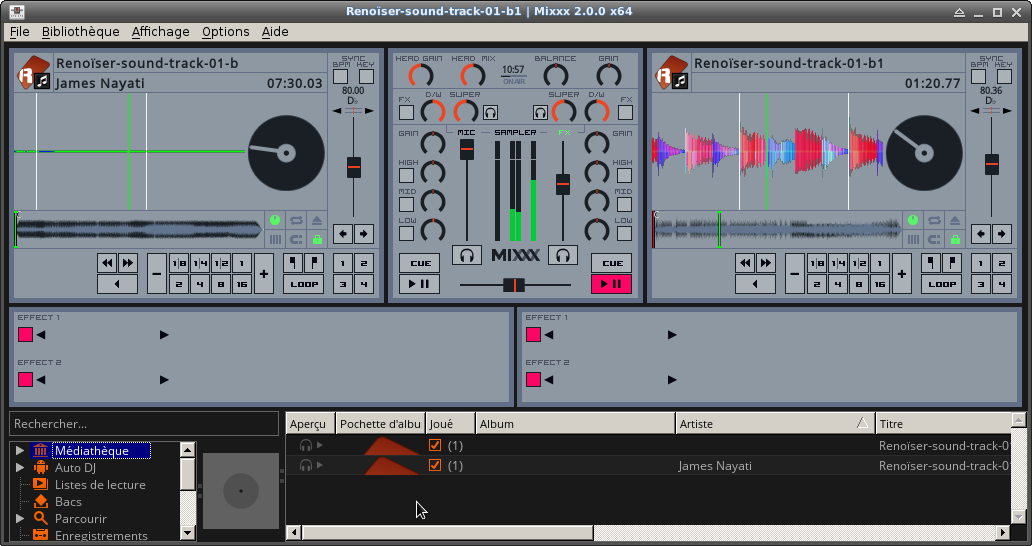Toggle right FX unit headphone button
1032x546 pixels.
click(540, 112)
